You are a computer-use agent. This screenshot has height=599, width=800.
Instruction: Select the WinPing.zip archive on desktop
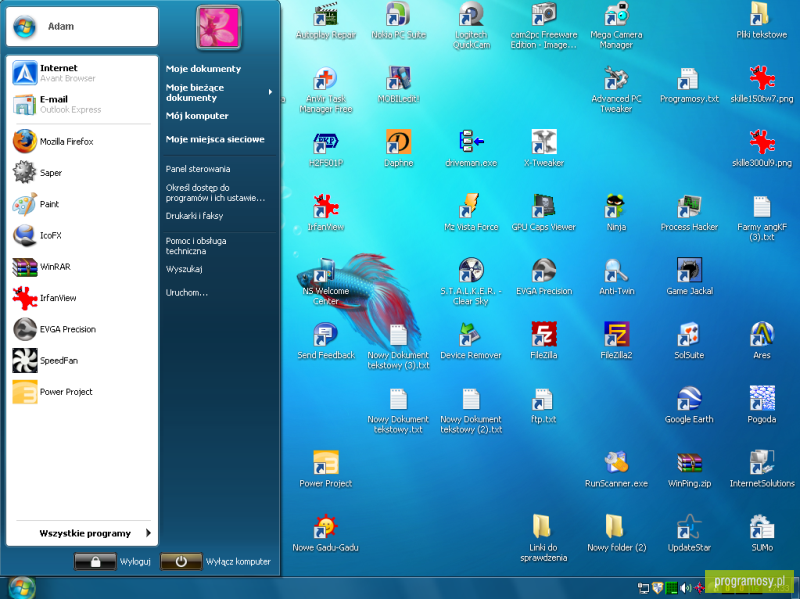[x=689, y=470]
